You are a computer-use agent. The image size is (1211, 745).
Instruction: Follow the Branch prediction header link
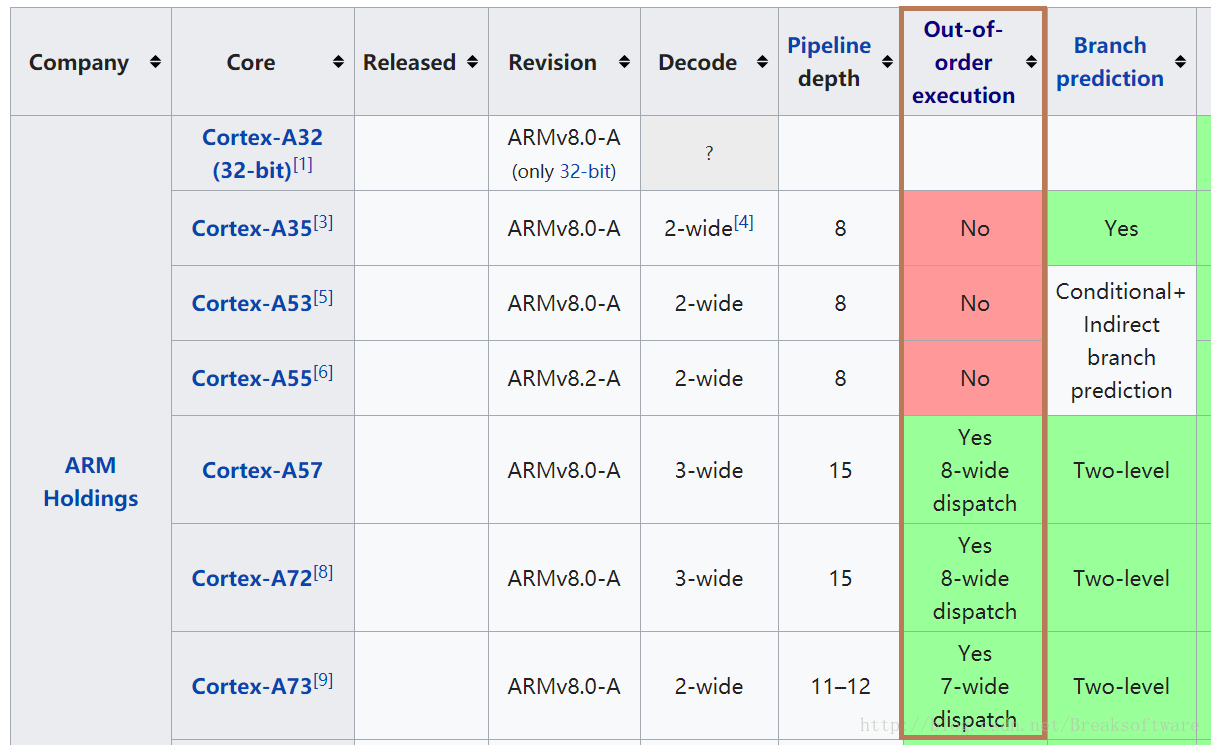click(1110, 62)
